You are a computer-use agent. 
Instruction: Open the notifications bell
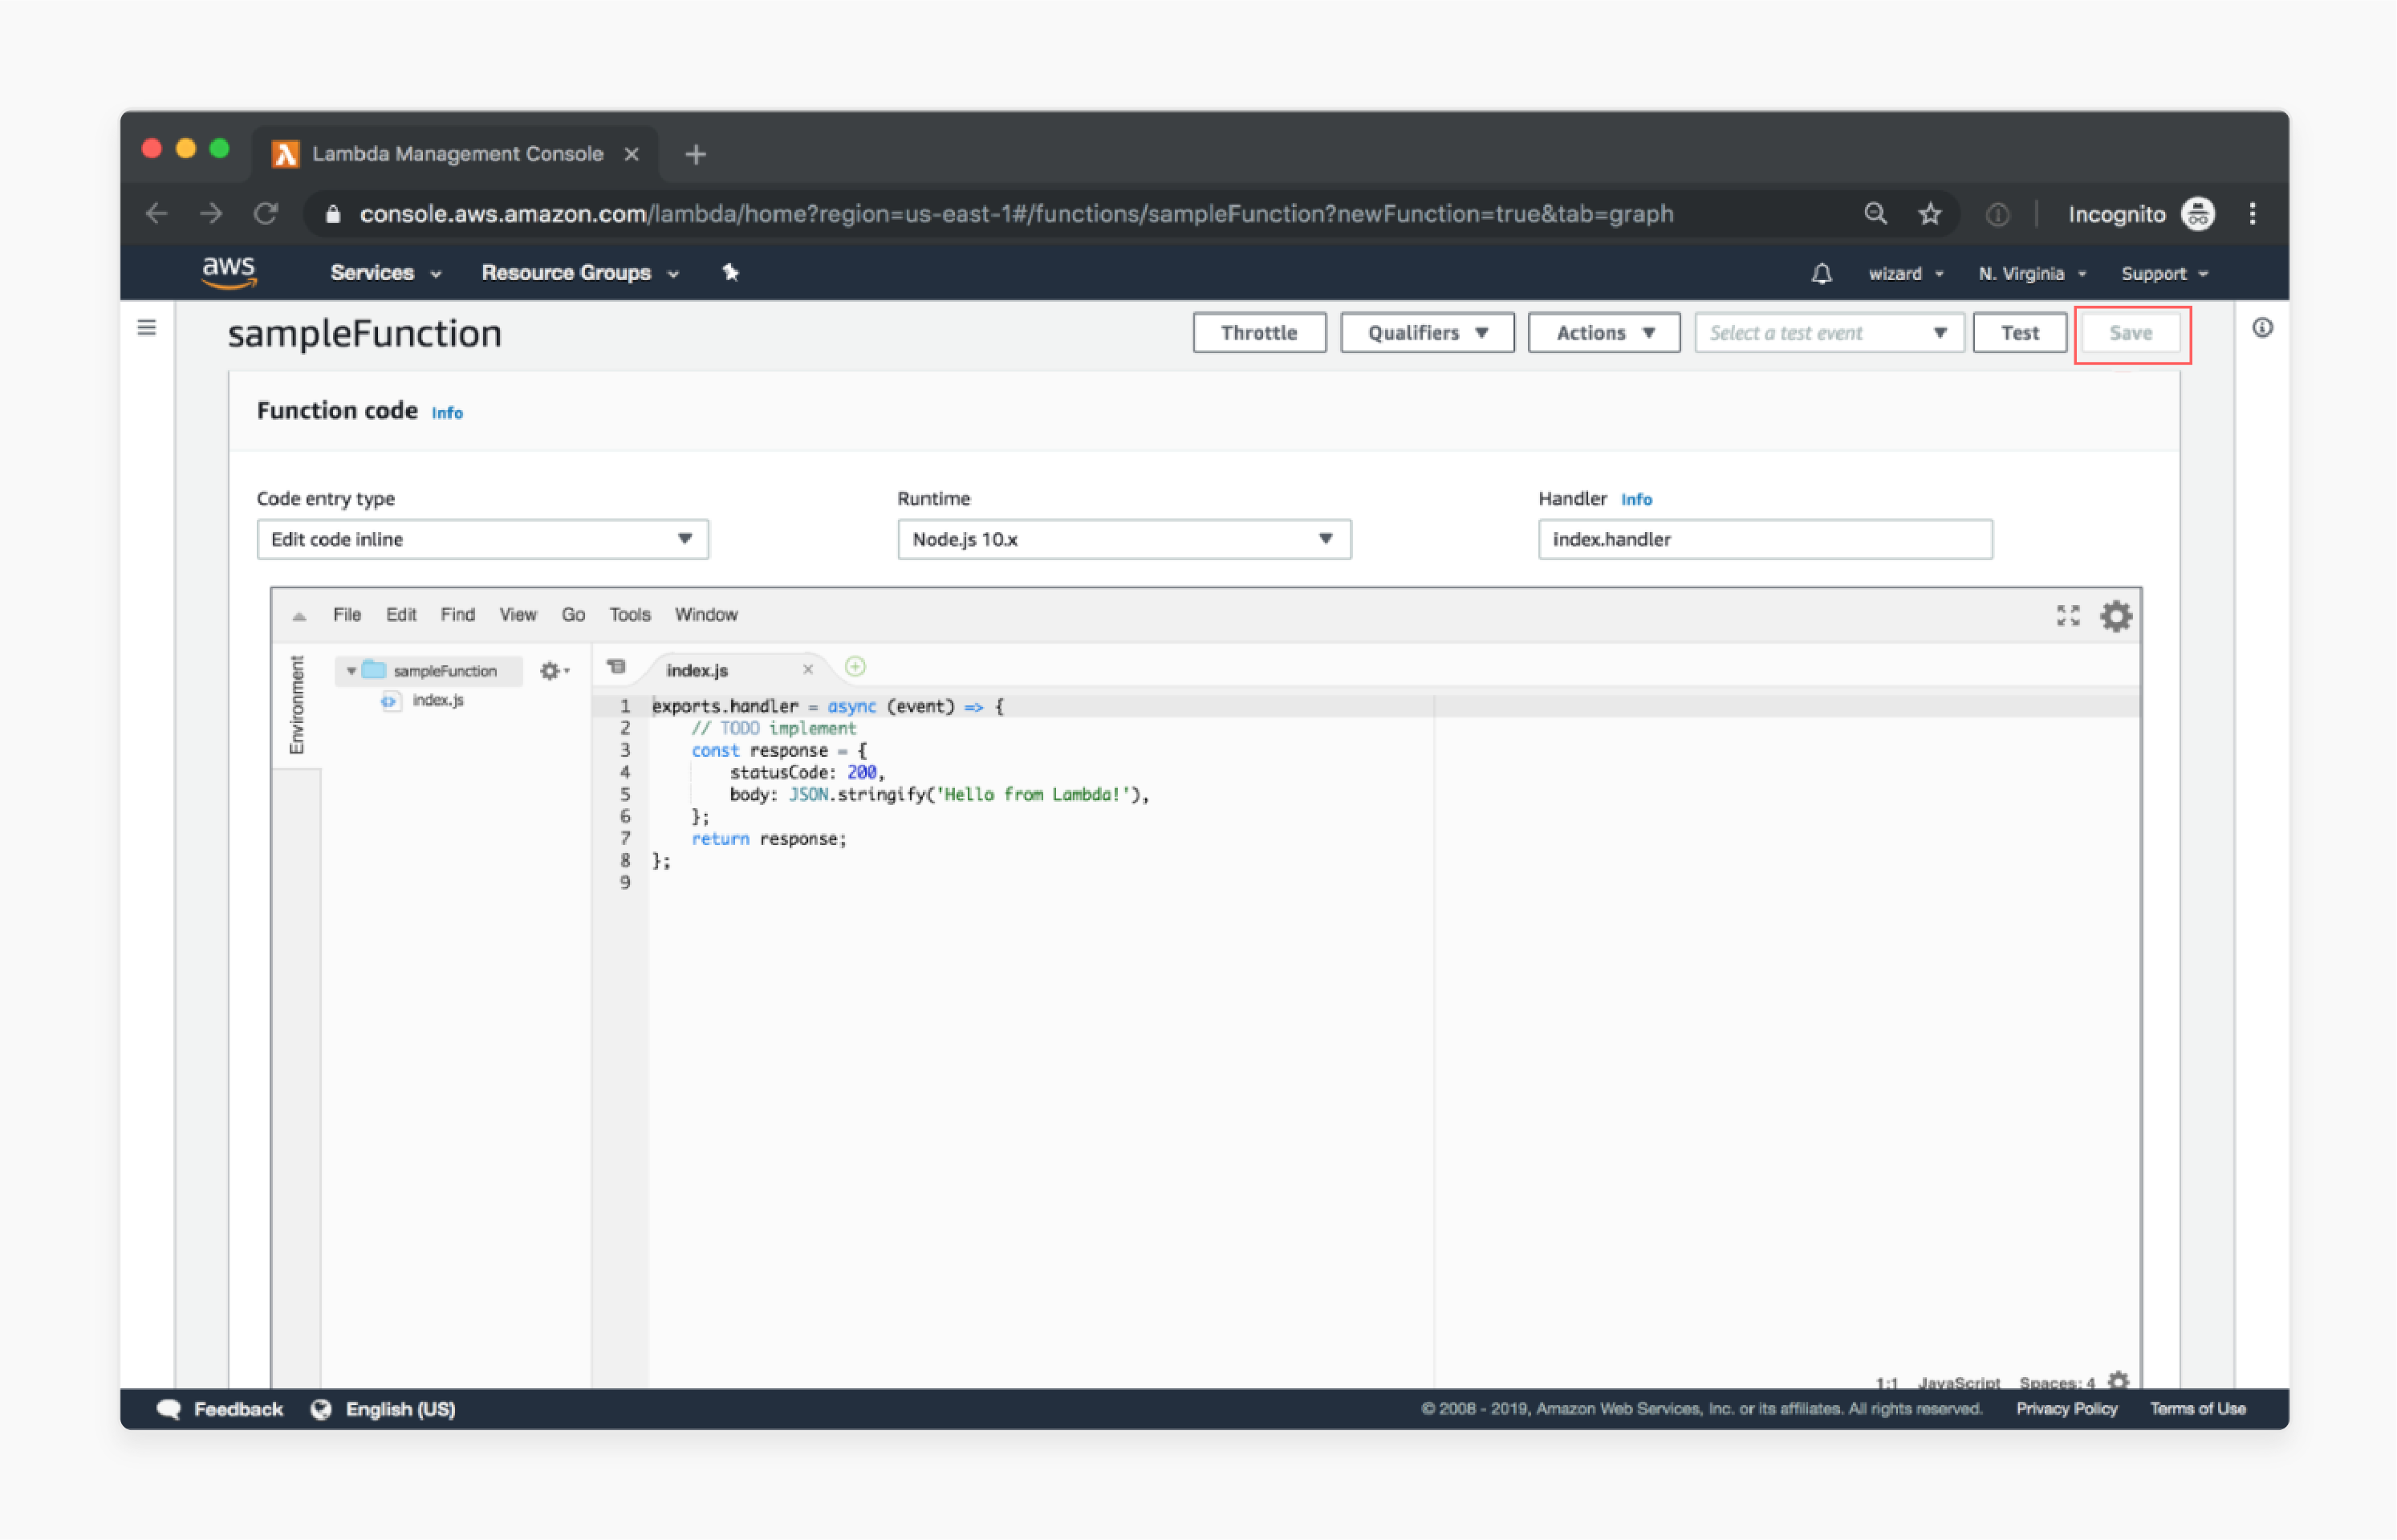click(x=1822, y=273)
